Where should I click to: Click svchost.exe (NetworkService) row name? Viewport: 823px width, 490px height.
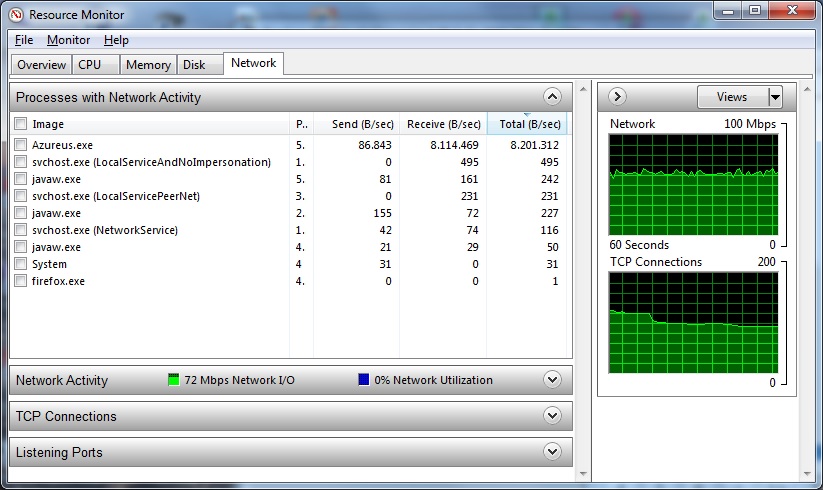coord(105,230)
